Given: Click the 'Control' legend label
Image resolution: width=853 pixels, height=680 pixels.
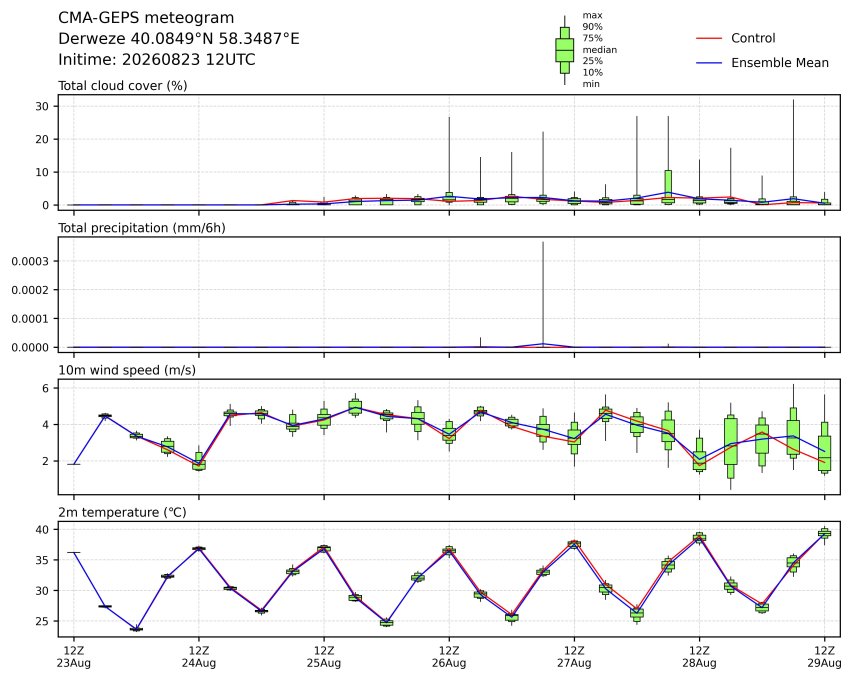Looking at the screenshot, I should tap(753, 38).
